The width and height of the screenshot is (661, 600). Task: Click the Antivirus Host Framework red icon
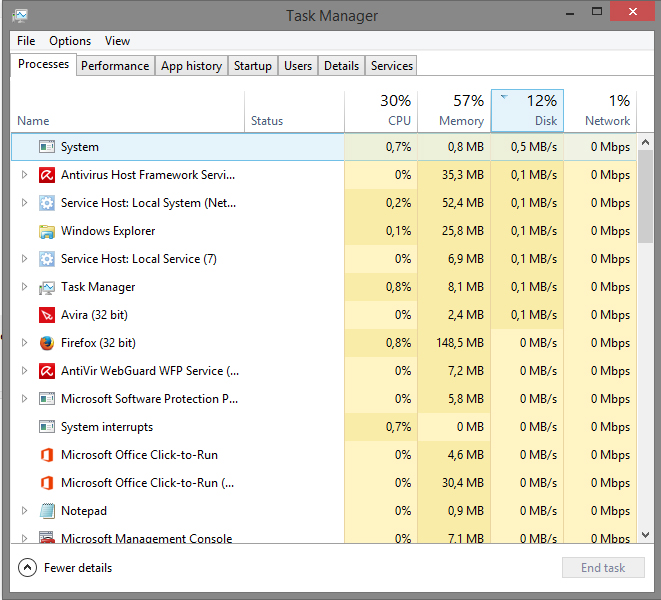[x=47, y=175]
